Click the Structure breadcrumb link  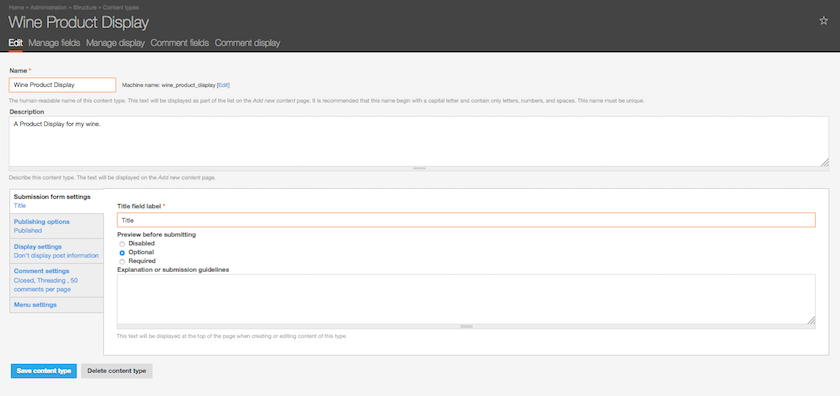click(x=85, y=8)
